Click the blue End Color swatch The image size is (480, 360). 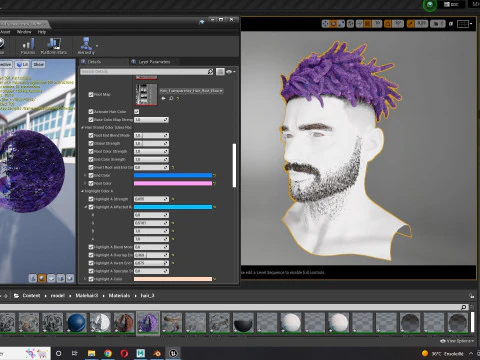tap(173, 175)
